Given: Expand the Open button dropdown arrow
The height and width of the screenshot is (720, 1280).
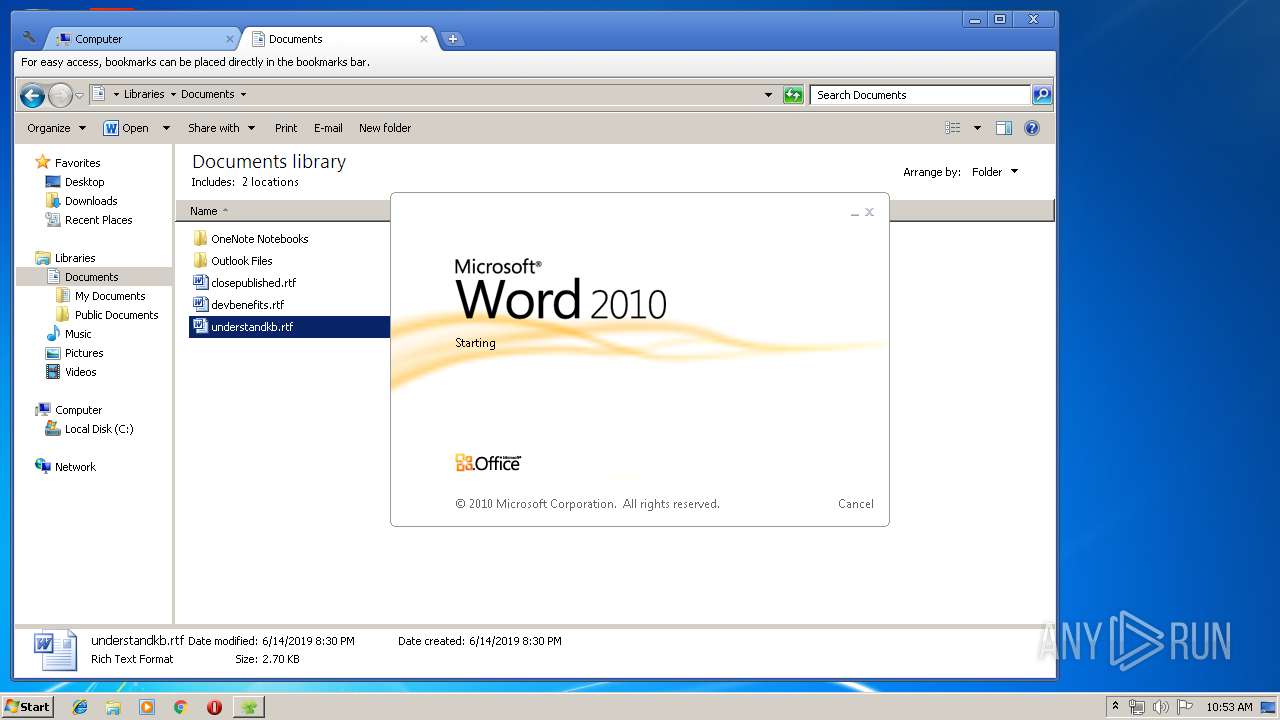Looking at the screenshot, I should (166, 128).
